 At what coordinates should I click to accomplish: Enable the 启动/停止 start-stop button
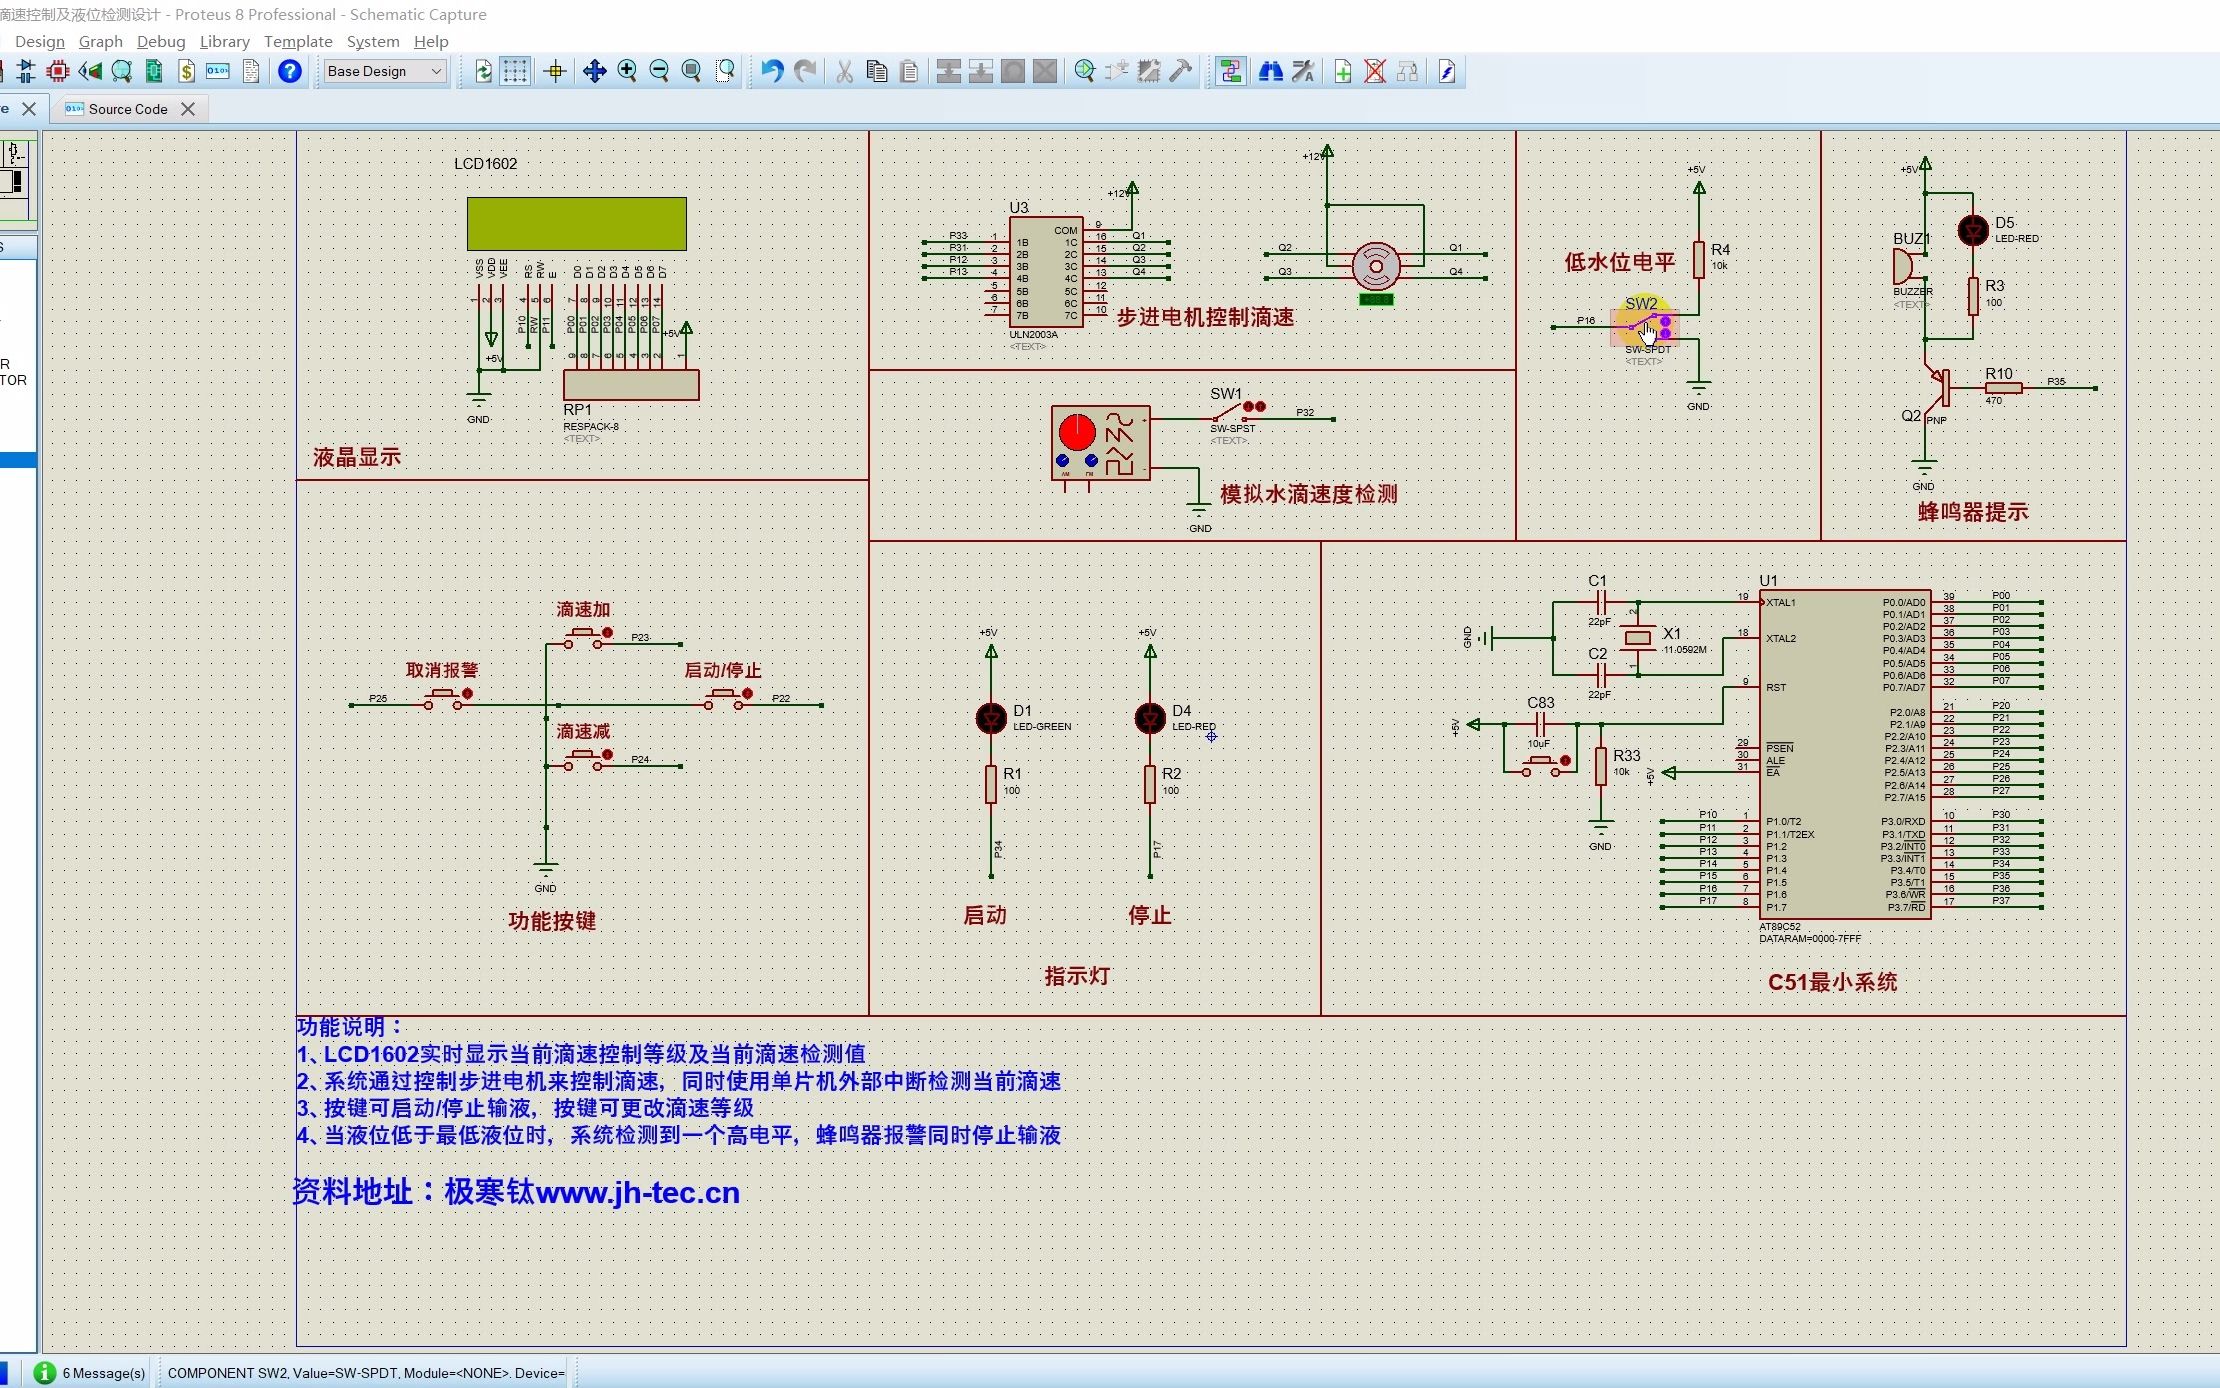(x=740, y=694)
